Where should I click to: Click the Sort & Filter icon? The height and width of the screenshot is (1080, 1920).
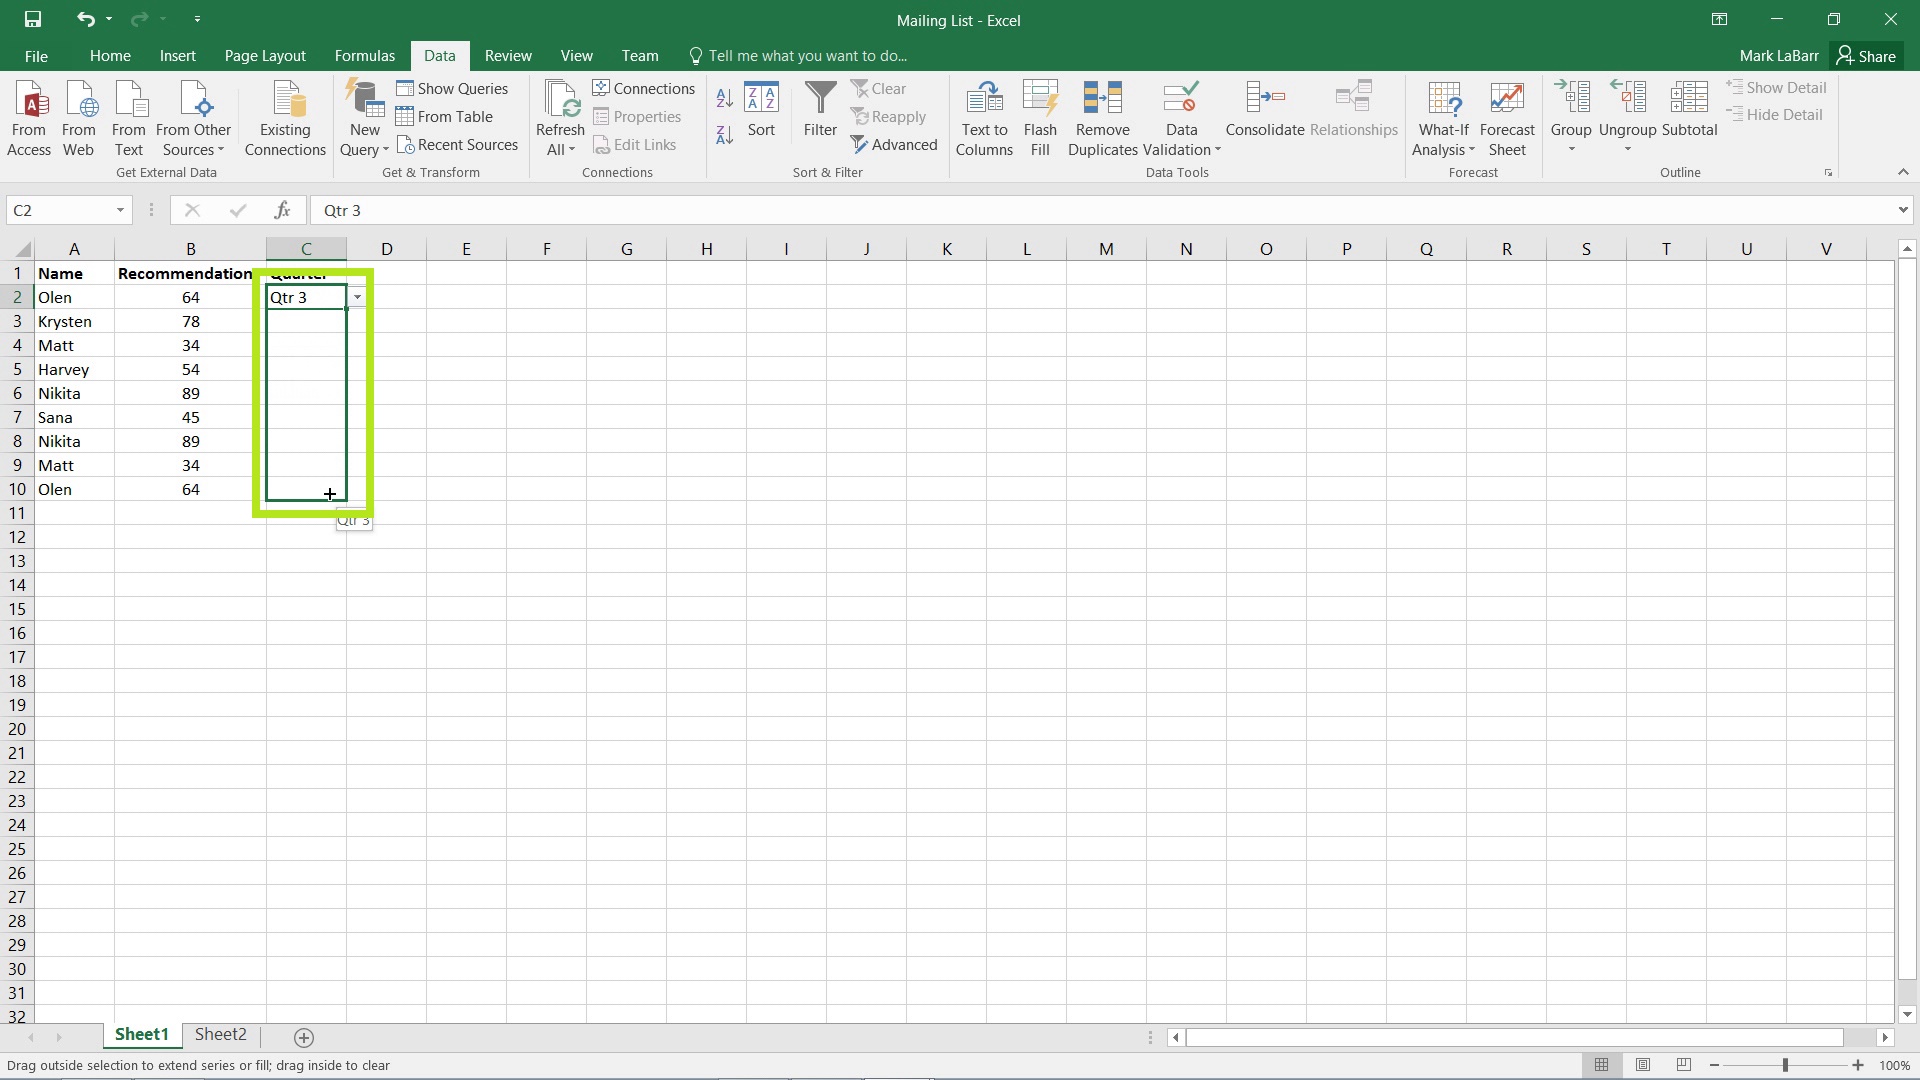click(827, 171)
